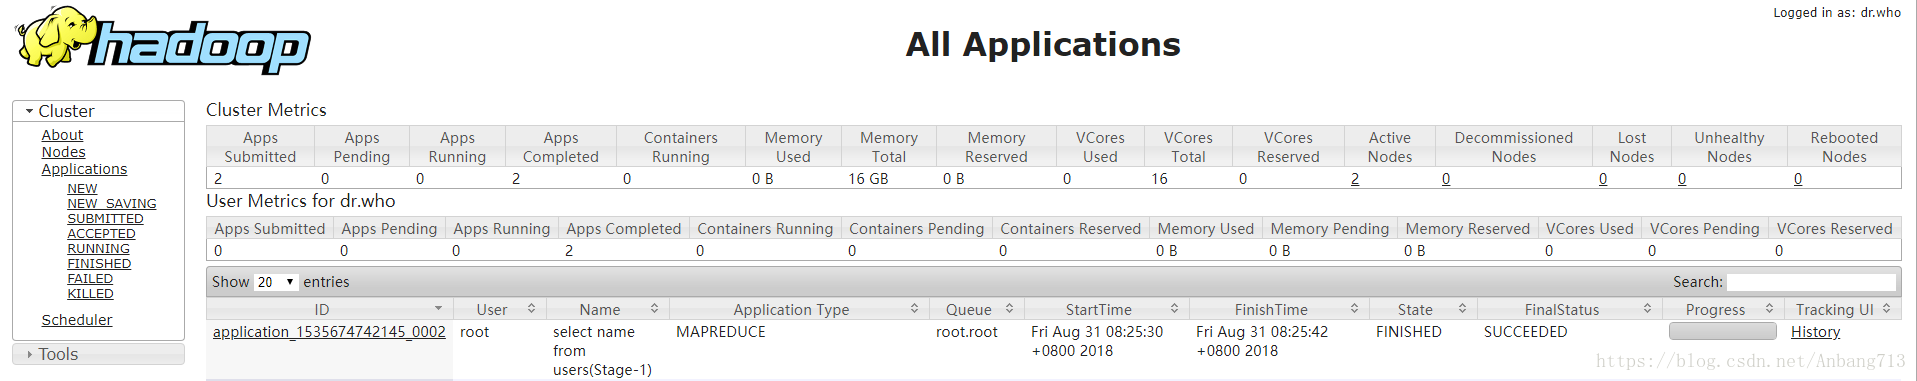Filter applications by KILLED state
Image resolution: width=1917 pixels, height=381 pixels.
[90, 293]
